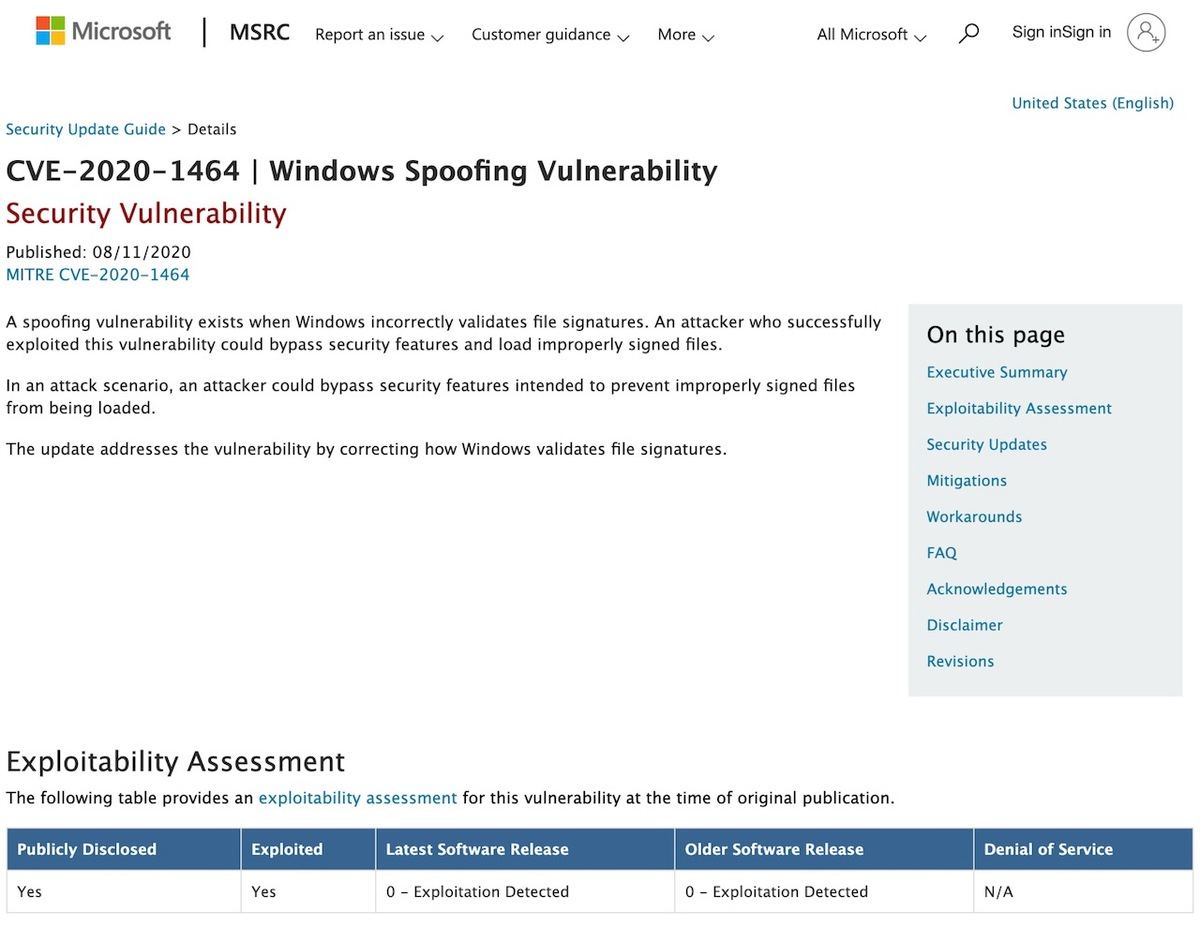The image size is (1200, 927).
Task: Click the Microsoft logo
Action: point(103,31)
